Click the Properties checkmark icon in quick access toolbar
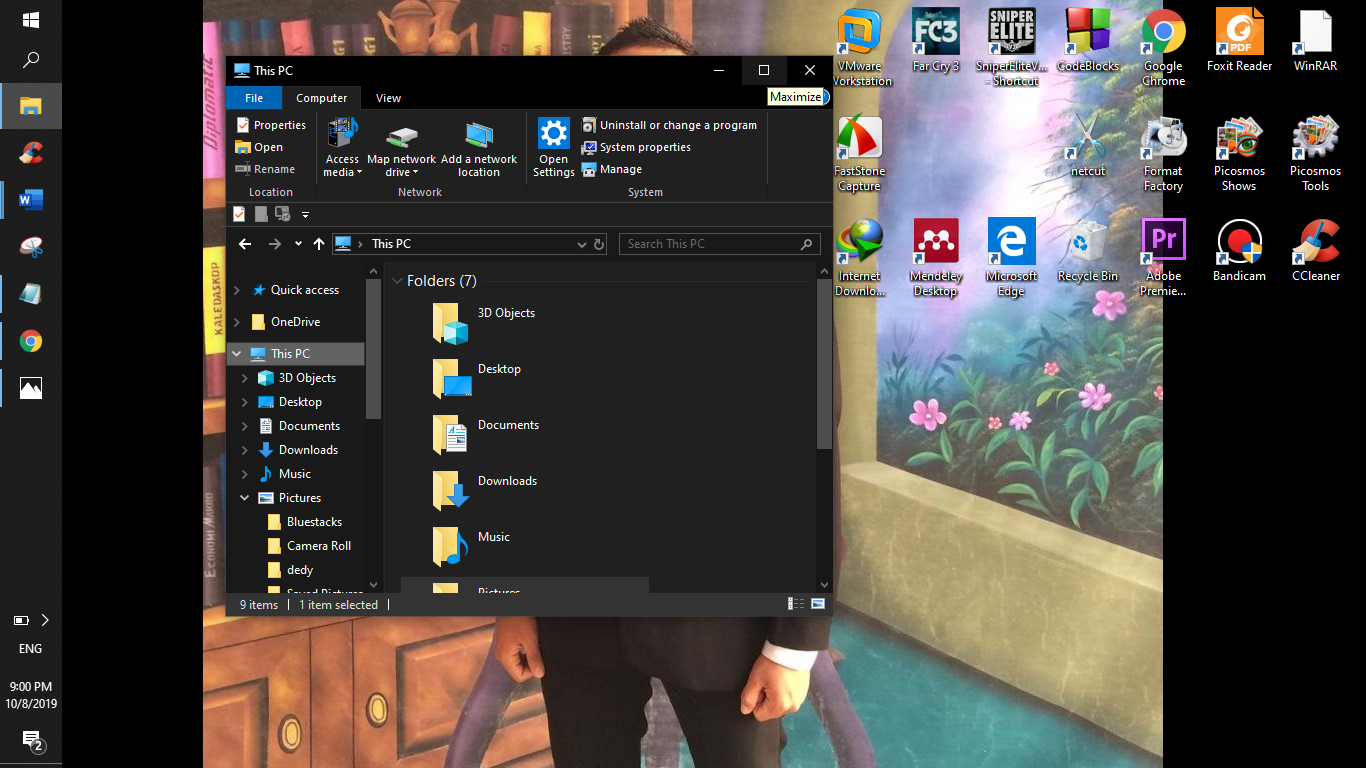This screenshot has height=768, width=1366. 239,214
